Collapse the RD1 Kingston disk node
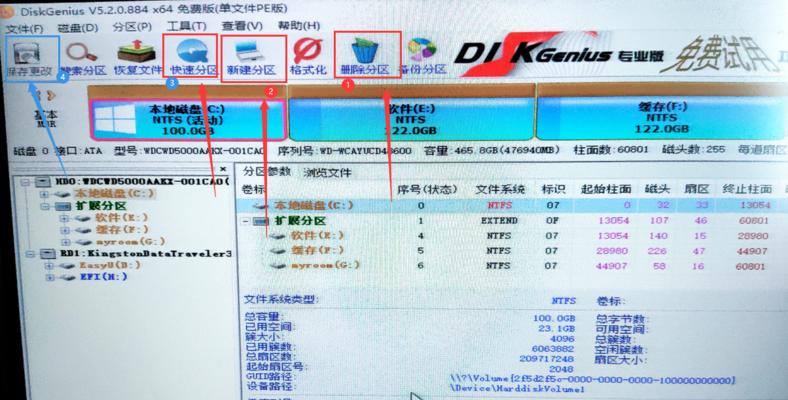 pyautogui.click(x=30, y=254)
